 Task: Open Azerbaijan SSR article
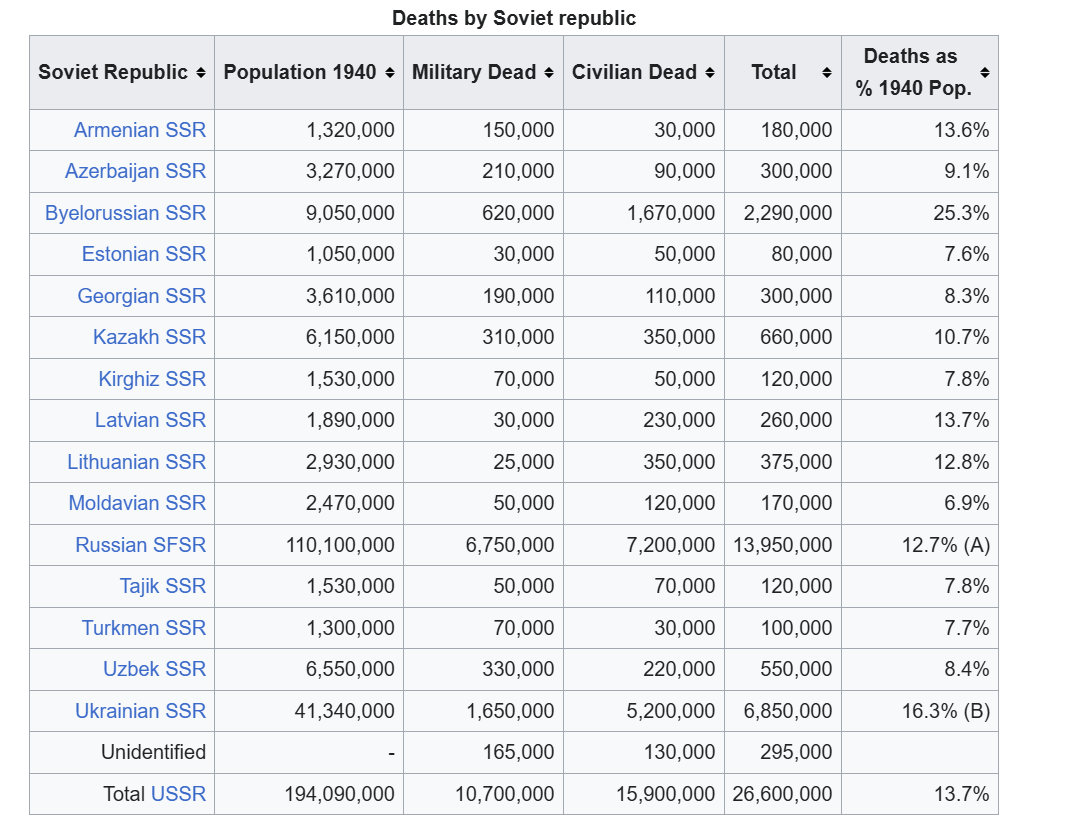(x=136, y=171)
